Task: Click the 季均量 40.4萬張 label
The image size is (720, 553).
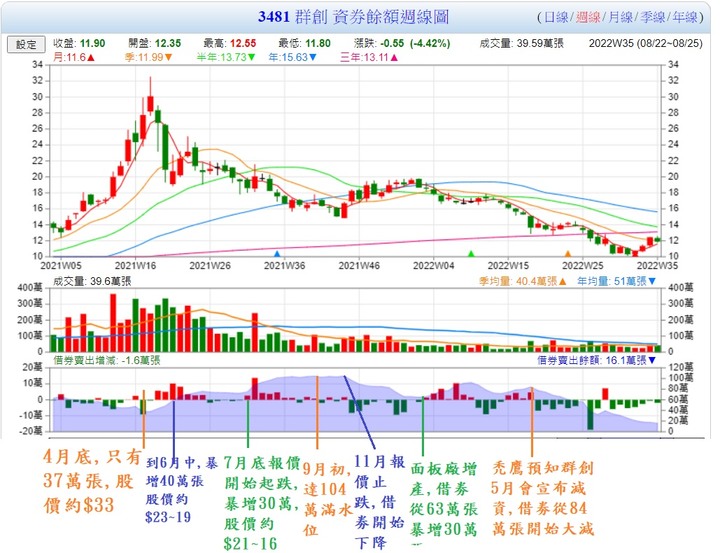Action: click(x=523, y=281)
